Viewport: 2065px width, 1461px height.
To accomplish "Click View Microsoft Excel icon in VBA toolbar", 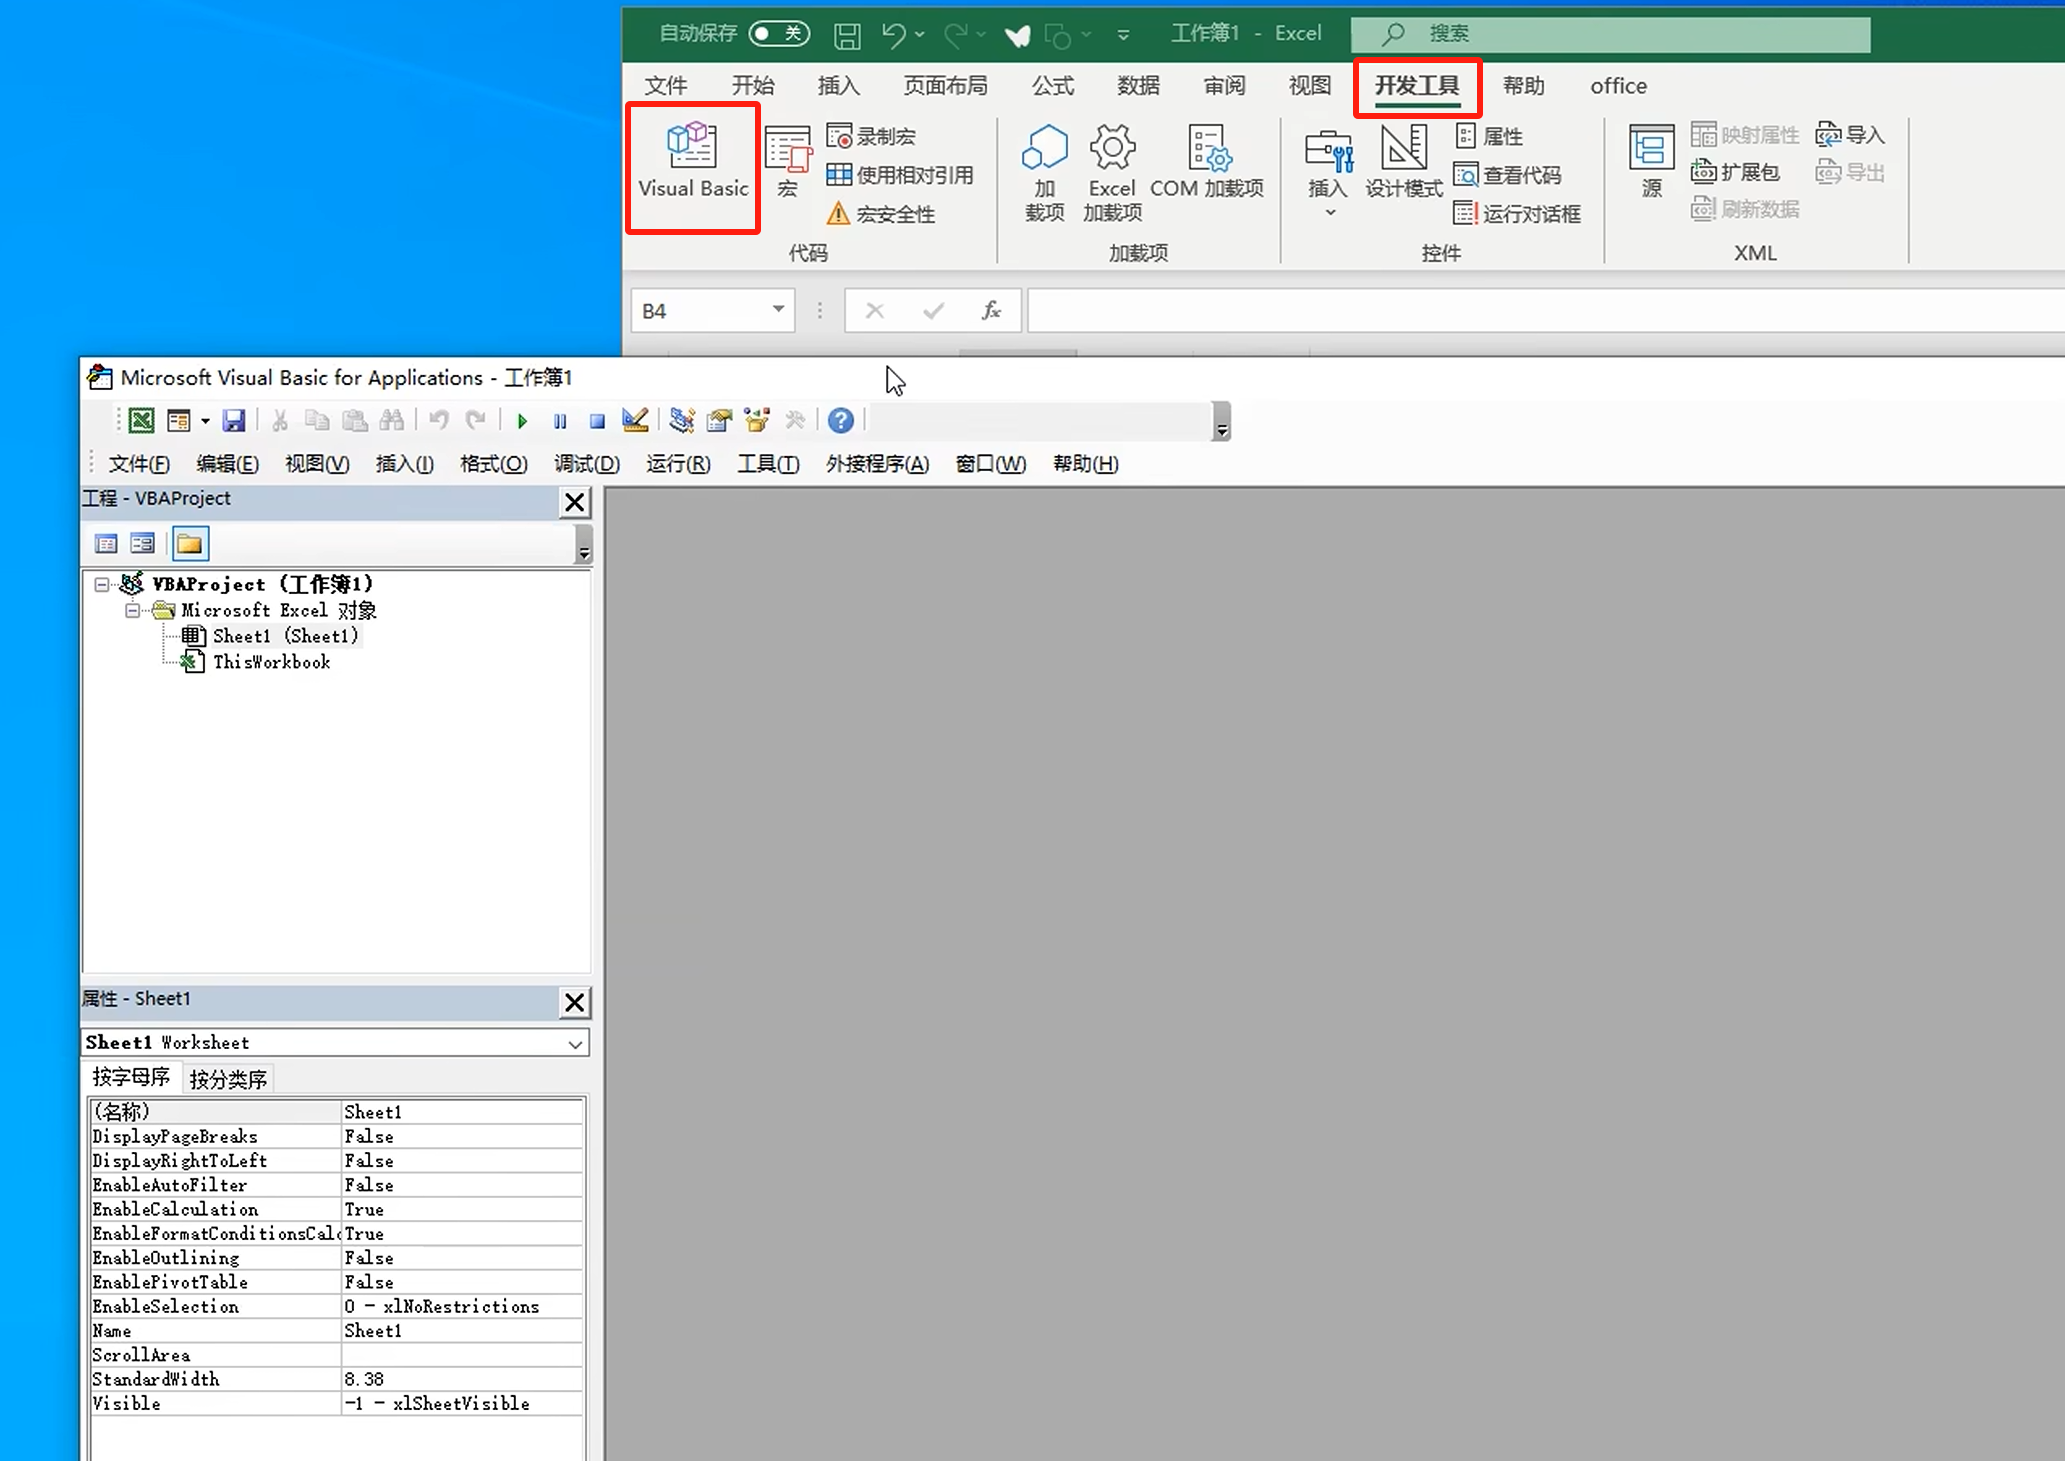I will pos(141,421).
